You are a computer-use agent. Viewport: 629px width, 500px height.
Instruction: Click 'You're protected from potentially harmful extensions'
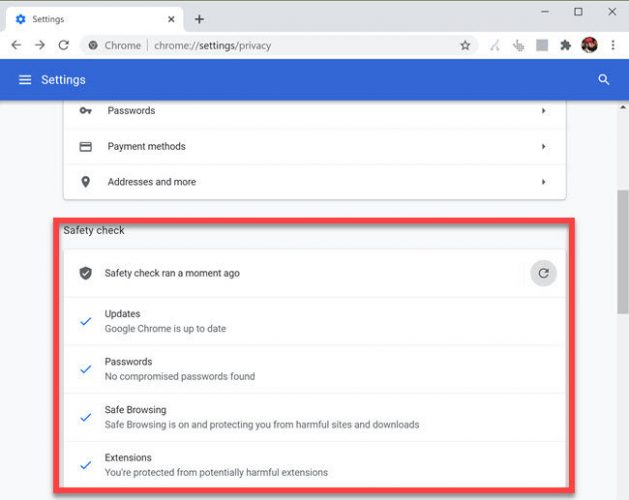tap(216, 472)
